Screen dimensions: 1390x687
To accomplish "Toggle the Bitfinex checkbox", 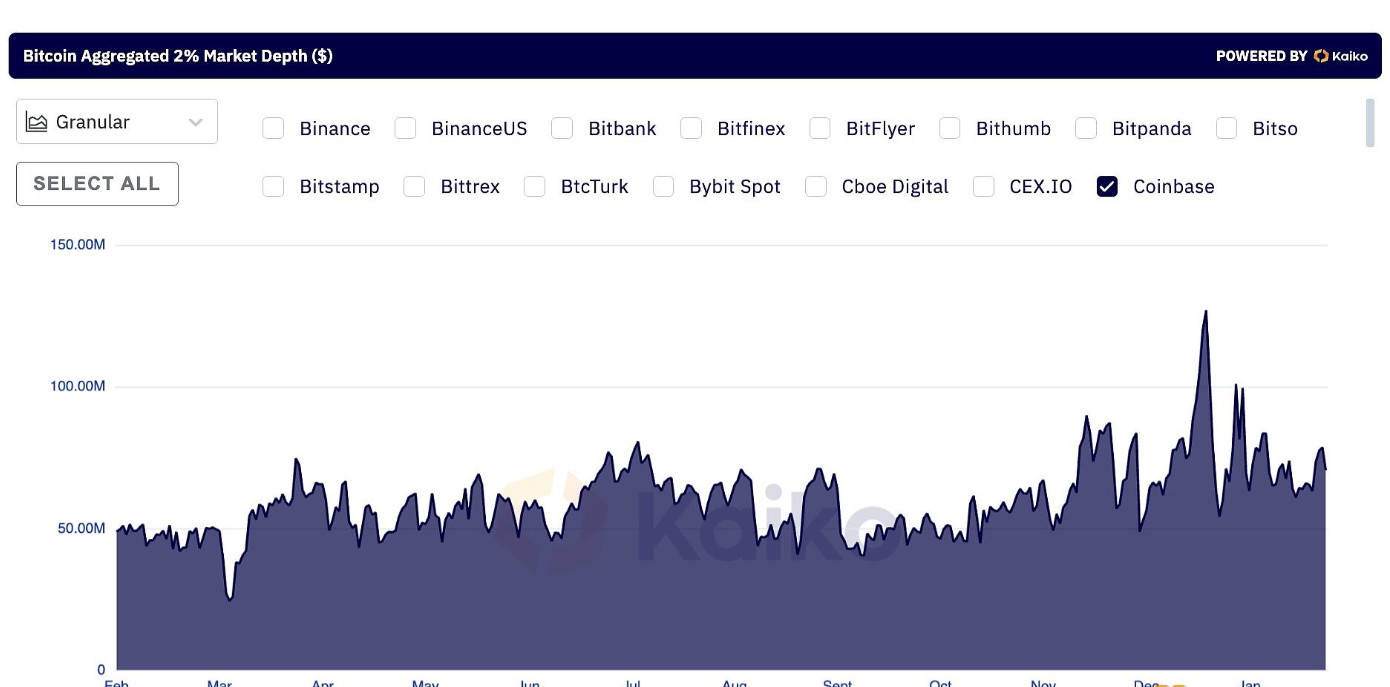I will (691, 128).
